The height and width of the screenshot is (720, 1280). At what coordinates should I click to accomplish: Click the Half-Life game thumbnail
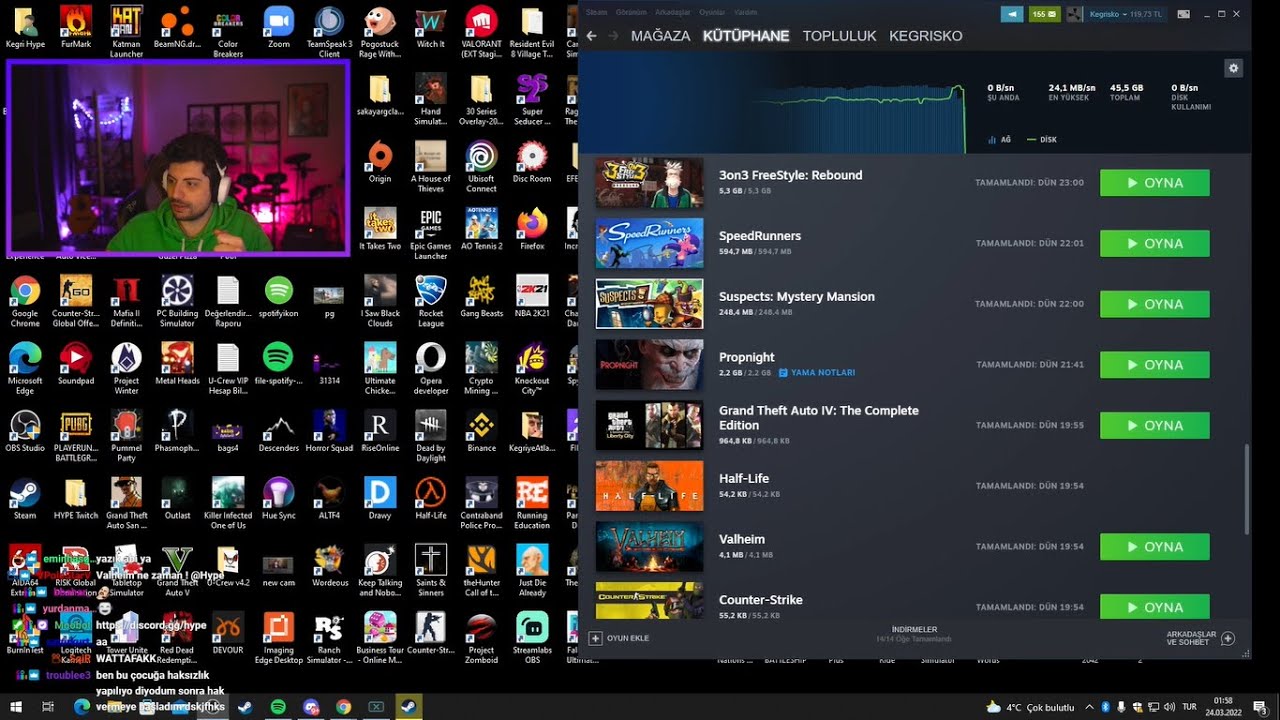(x=649, y=486)
